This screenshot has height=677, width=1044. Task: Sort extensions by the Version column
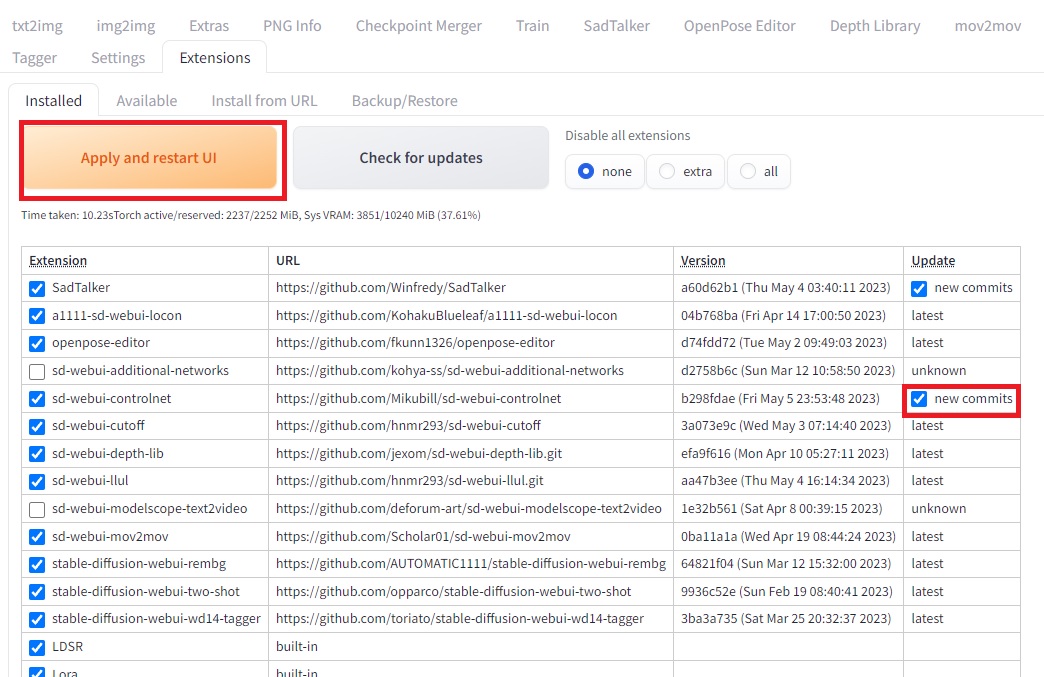[x=703, y=260]
